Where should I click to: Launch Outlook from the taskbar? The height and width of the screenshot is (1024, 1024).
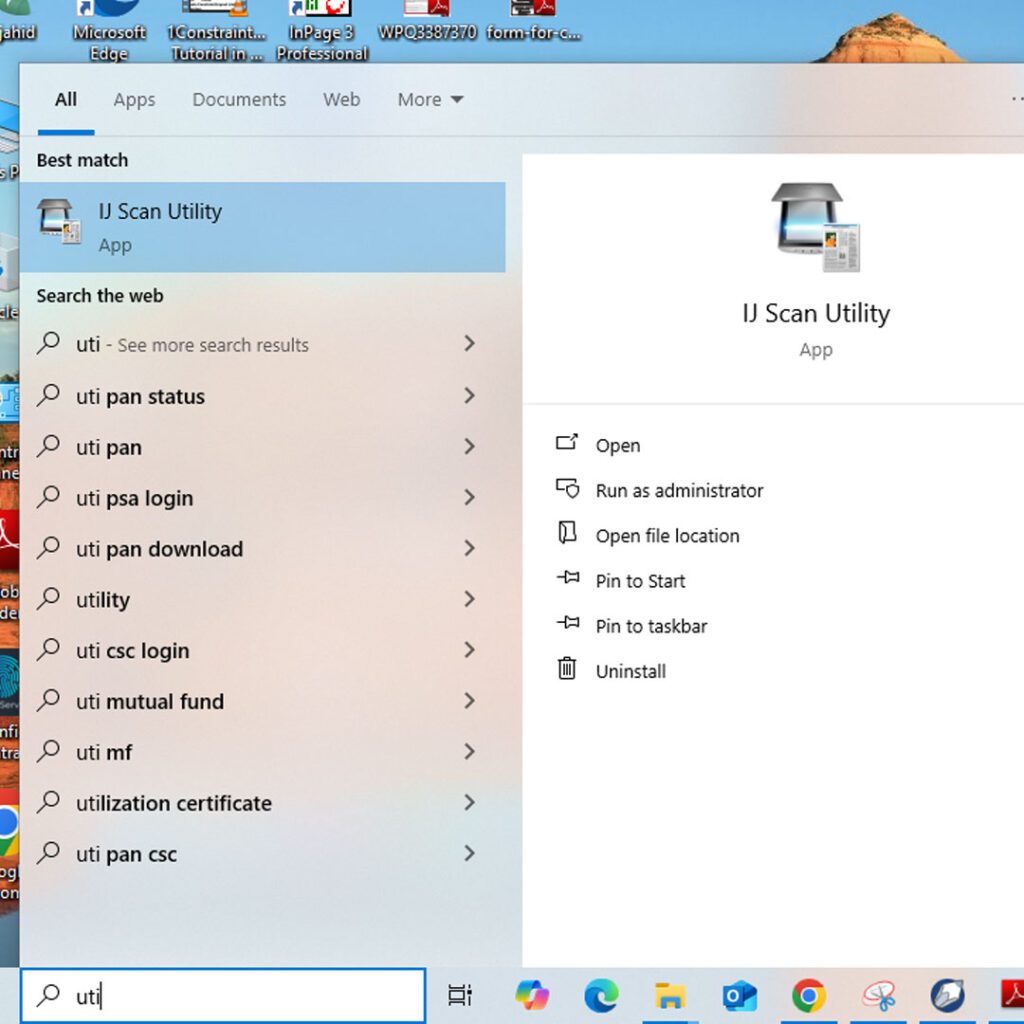coord(739,995)
